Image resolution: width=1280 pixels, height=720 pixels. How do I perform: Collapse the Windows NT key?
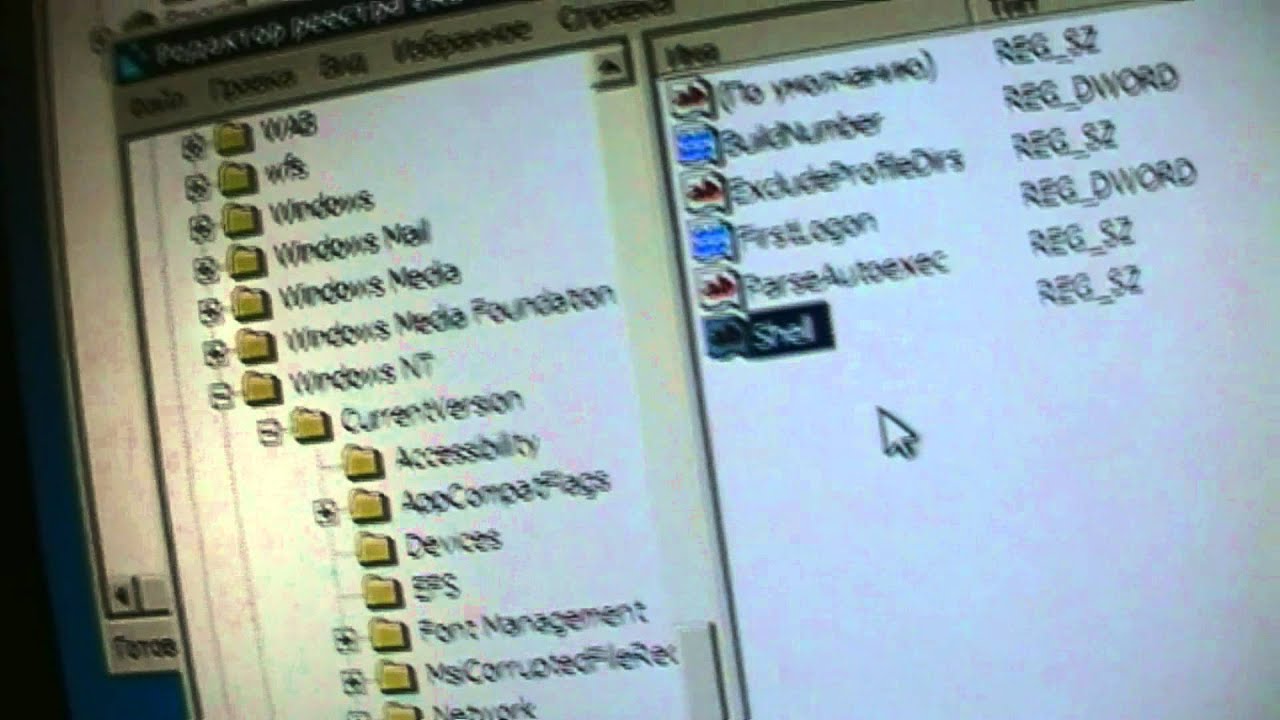(221, 396)
